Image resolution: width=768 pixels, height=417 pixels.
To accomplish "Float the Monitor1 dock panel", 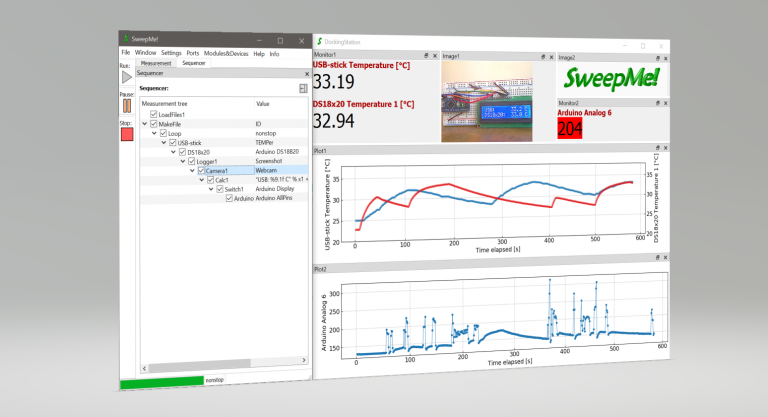I will (x=426, y=56).
